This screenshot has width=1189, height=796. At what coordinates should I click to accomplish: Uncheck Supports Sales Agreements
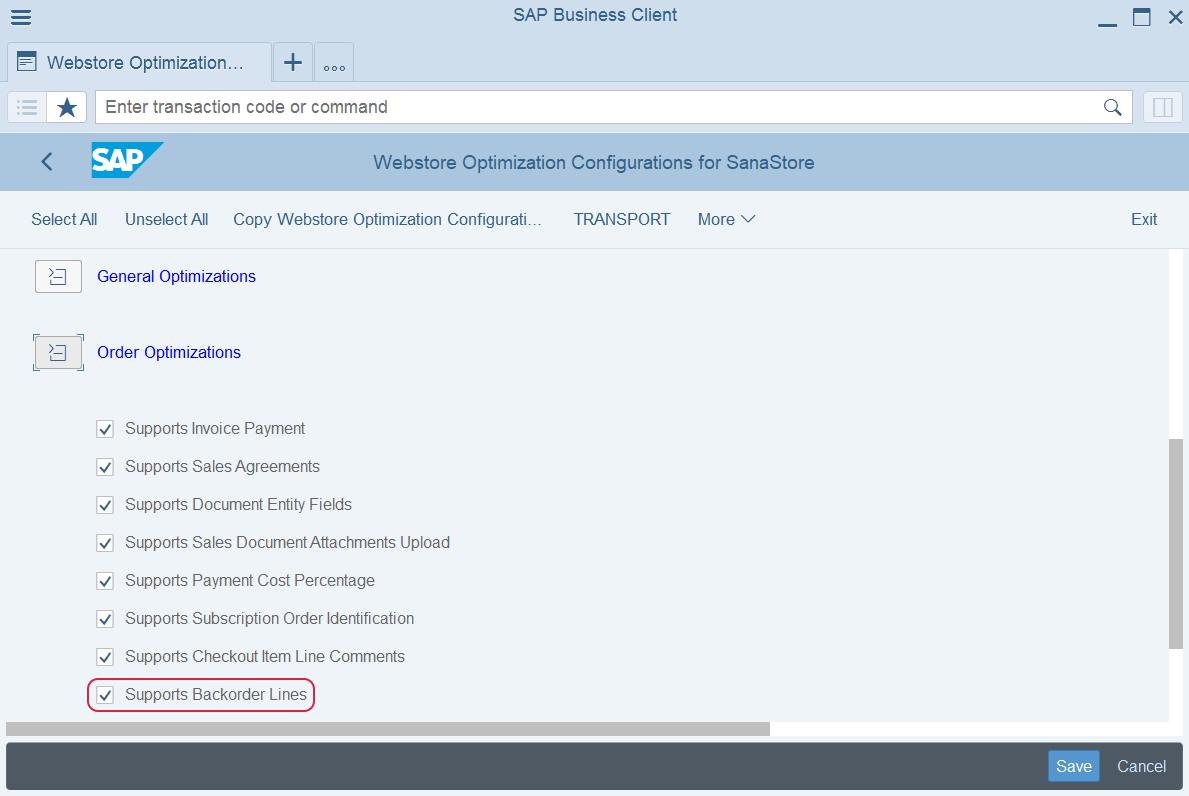(105, 467)
